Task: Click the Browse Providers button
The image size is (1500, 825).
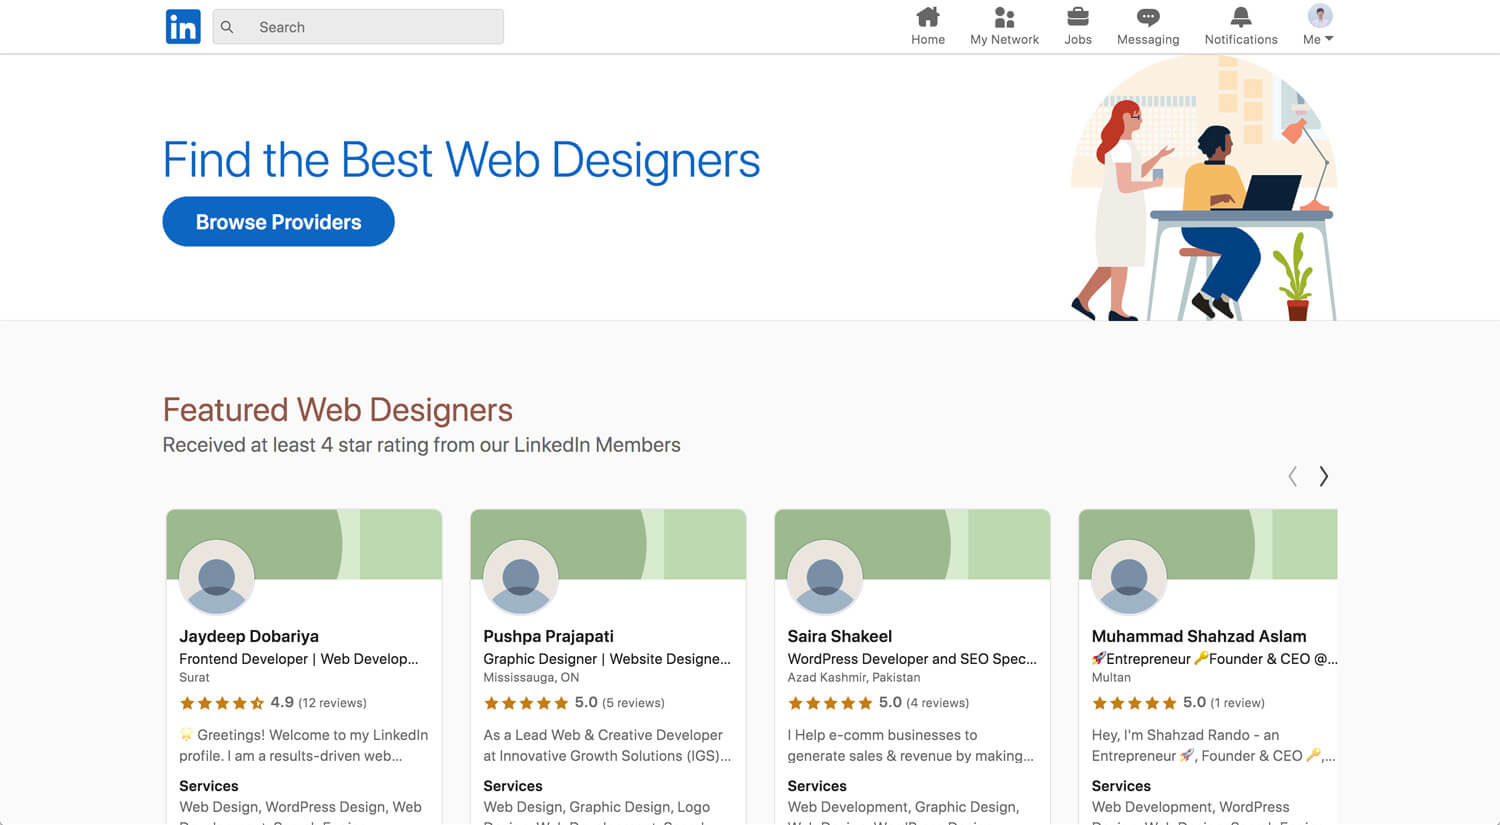Action: (278, 222)
